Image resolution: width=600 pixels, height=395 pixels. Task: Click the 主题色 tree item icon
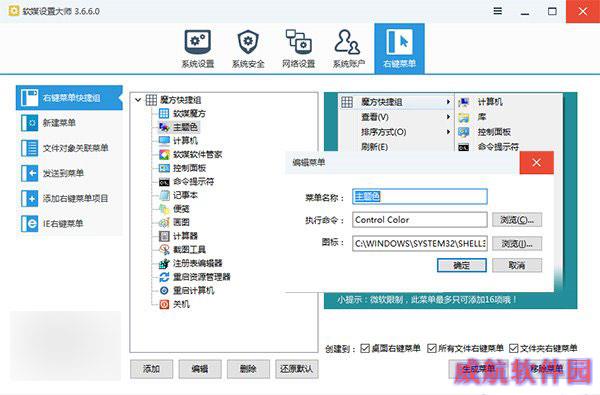164,127
